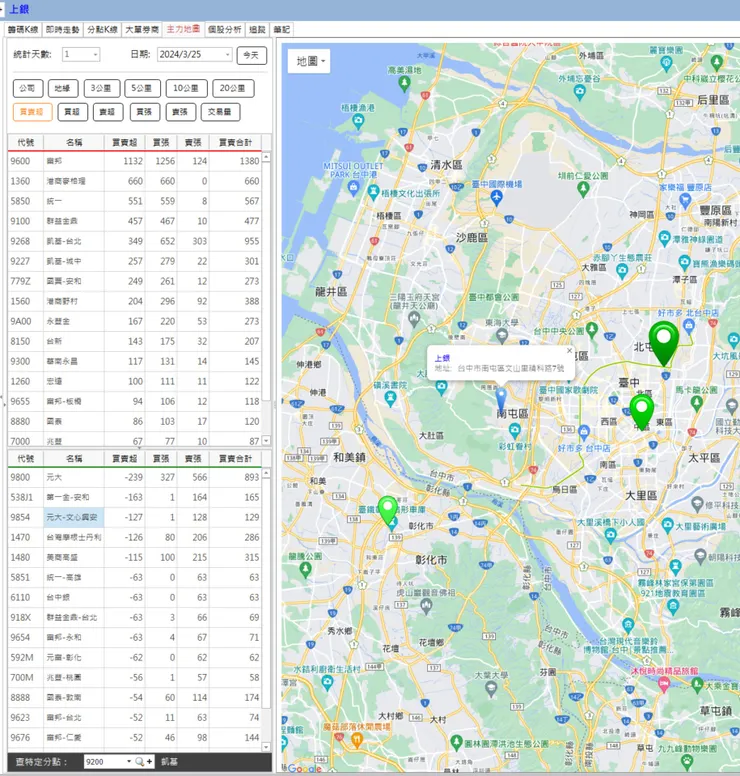Viewport: 740px width, 776px height.
Task: Click the green pin near 東區
Action: 641,412
